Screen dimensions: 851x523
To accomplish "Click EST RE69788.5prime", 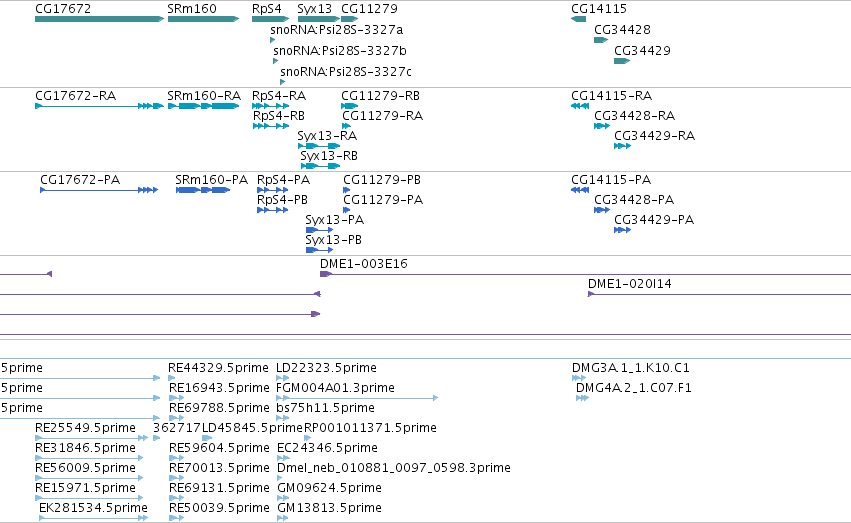I will (x=219, y=409).
